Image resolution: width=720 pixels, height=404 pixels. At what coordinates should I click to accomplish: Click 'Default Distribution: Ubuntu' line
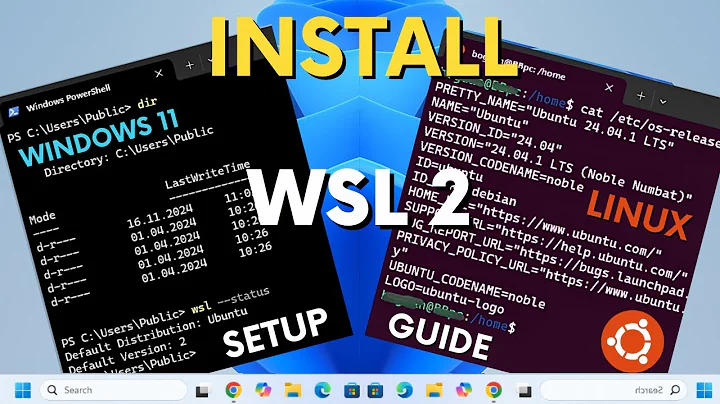[155, 333]
